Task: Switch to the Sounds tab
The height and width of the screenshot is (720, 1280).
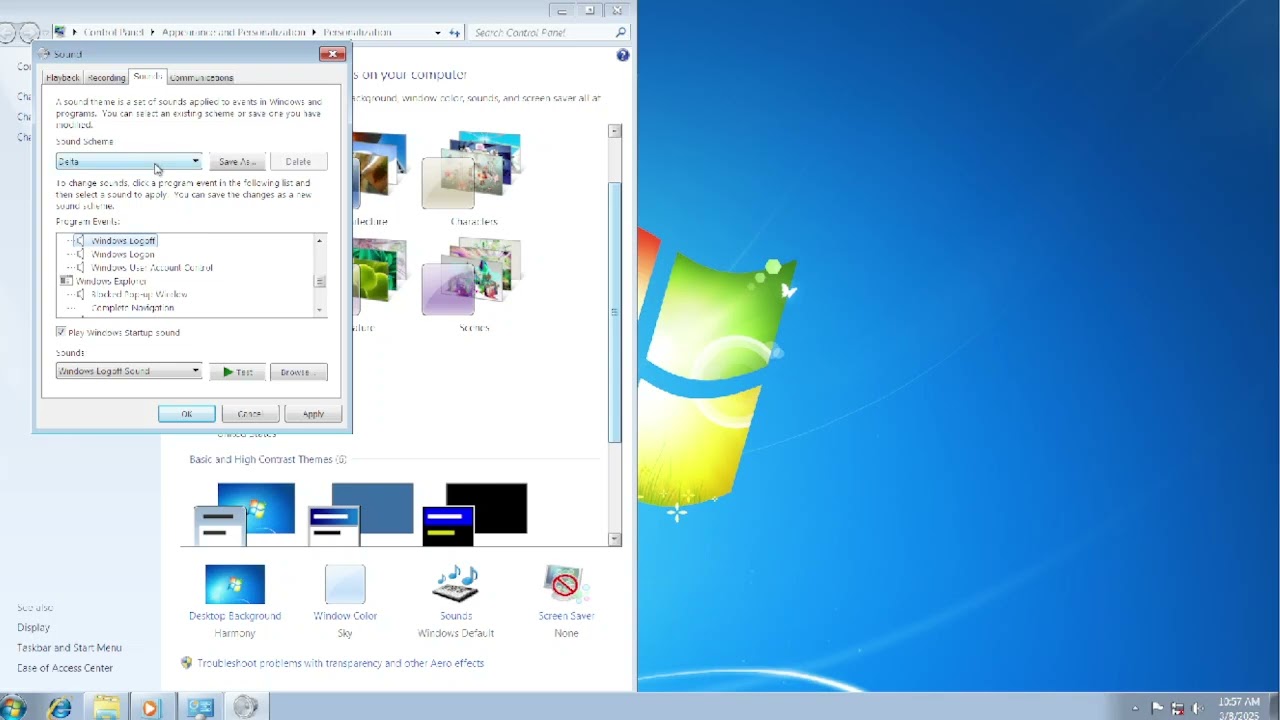Action: [147, 76]
